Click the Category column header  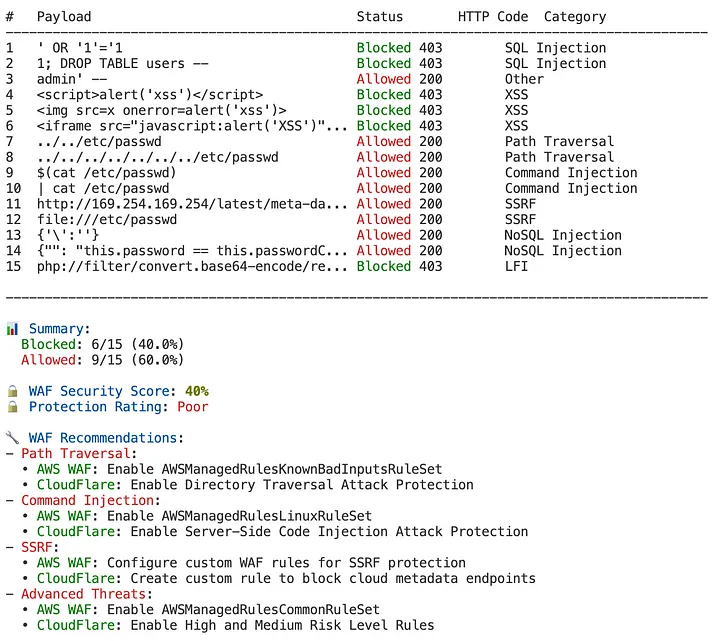[575, 17]
